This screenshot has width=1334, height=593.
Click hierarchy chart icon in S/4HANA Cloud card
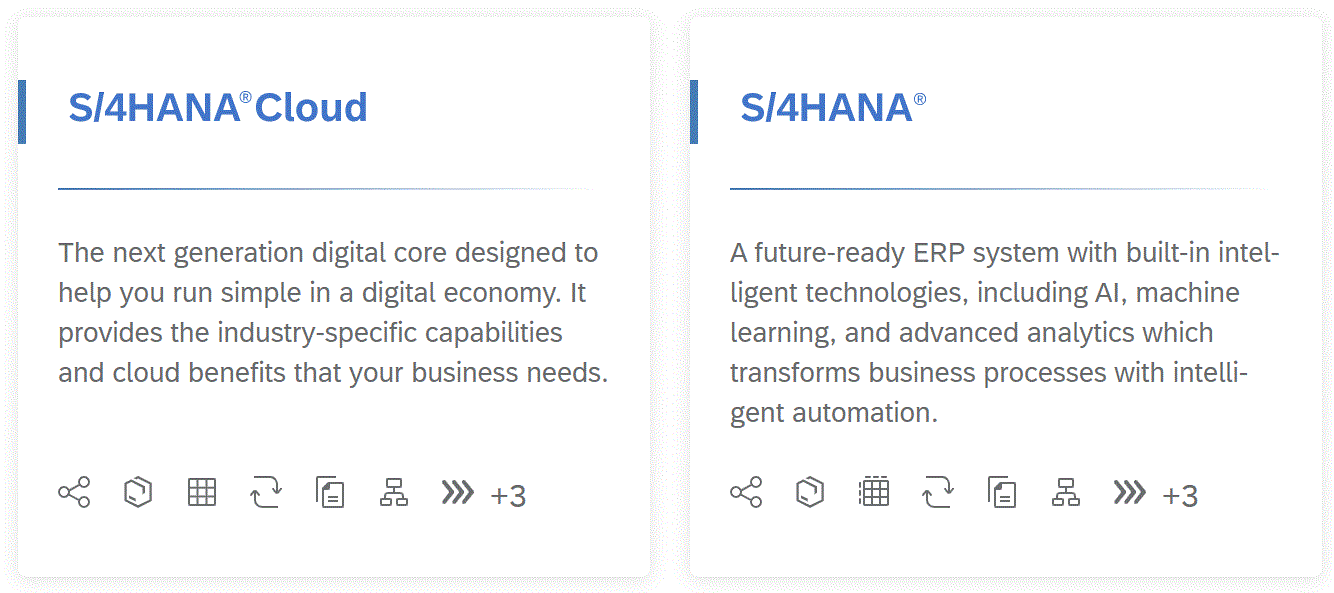(x=394, y=492)
